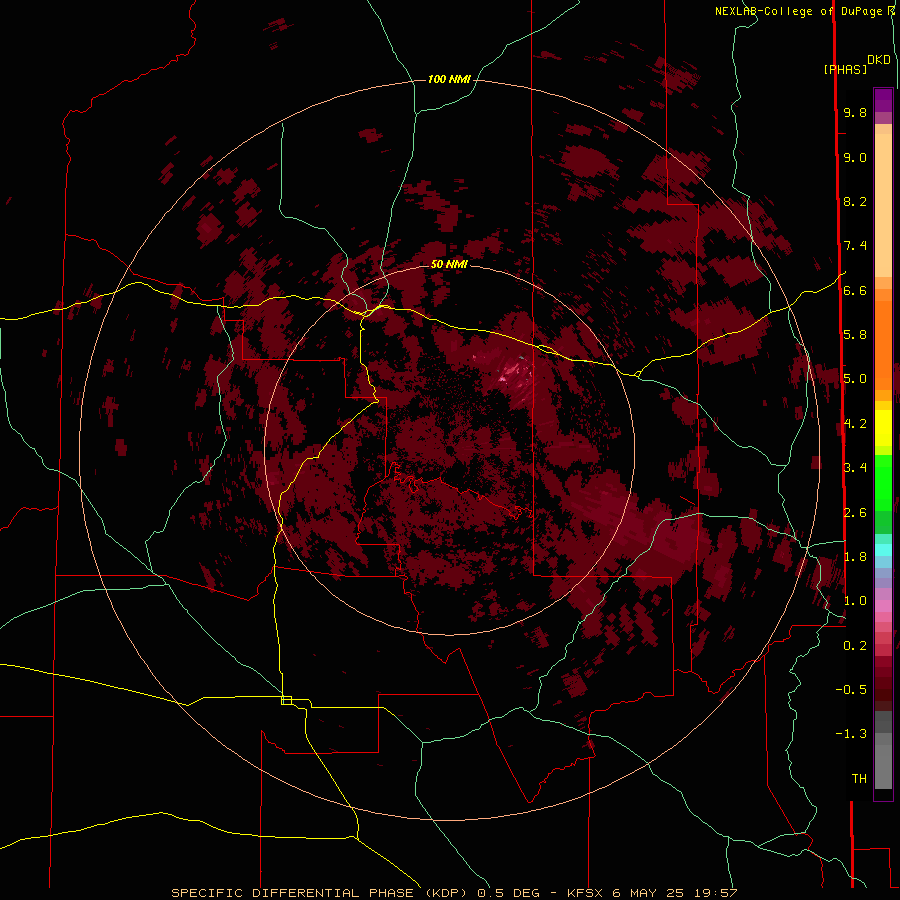Image resolution: width=900 pixels, height=900 pixels.
Task: Click the 19:57 timestamp
Action: click(x=717, y=893)
